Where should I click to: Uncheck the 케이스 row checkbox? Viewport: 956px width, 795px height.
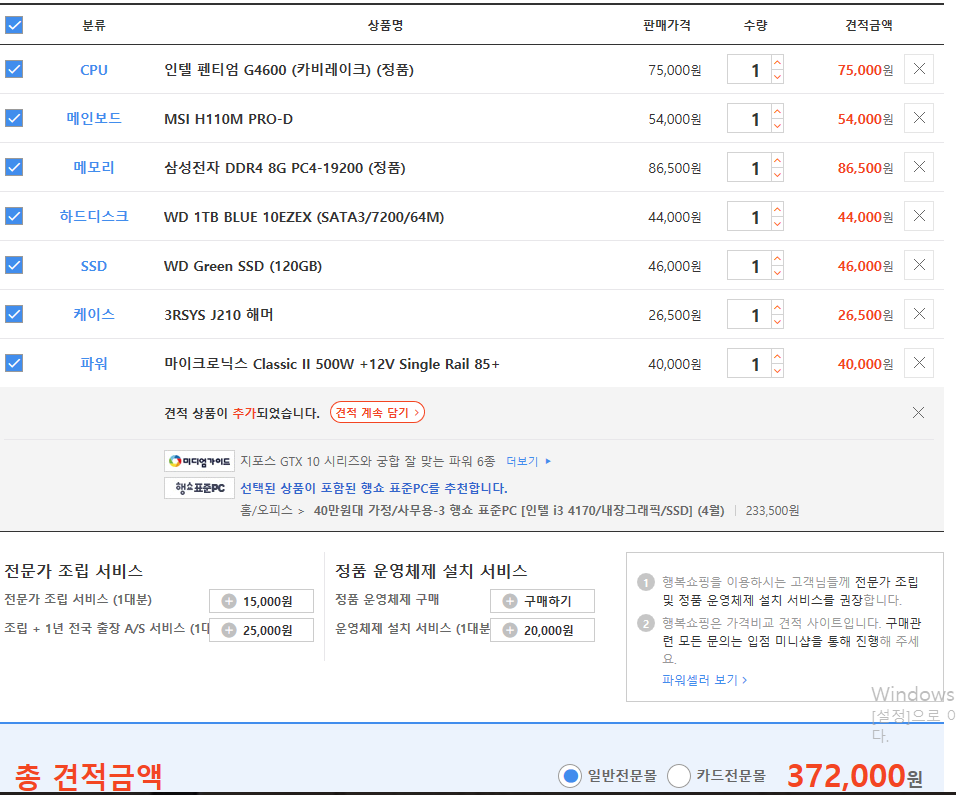14,314
